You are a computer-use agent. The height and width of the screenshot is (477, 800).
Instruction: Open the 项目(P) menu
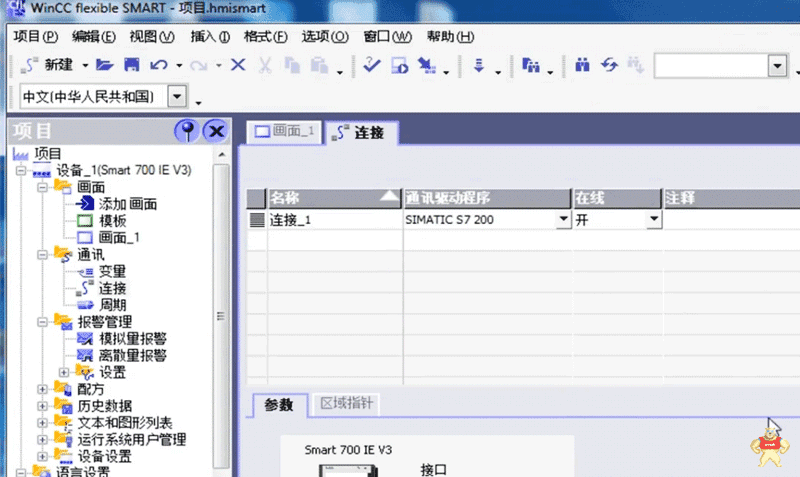pyautogui.click(x=36, y=37)
